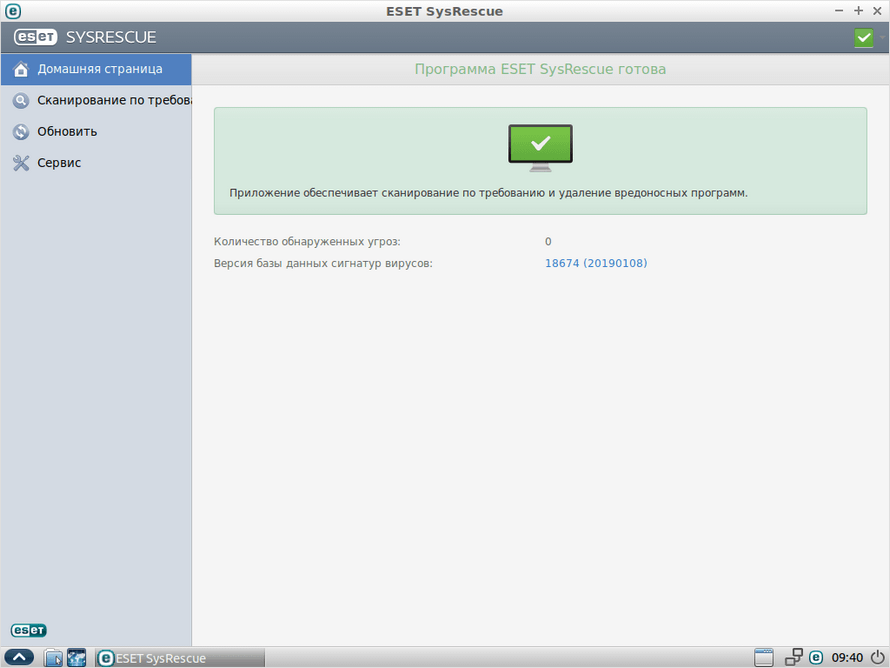Click the power shutdown icon in taskbar

874,657
